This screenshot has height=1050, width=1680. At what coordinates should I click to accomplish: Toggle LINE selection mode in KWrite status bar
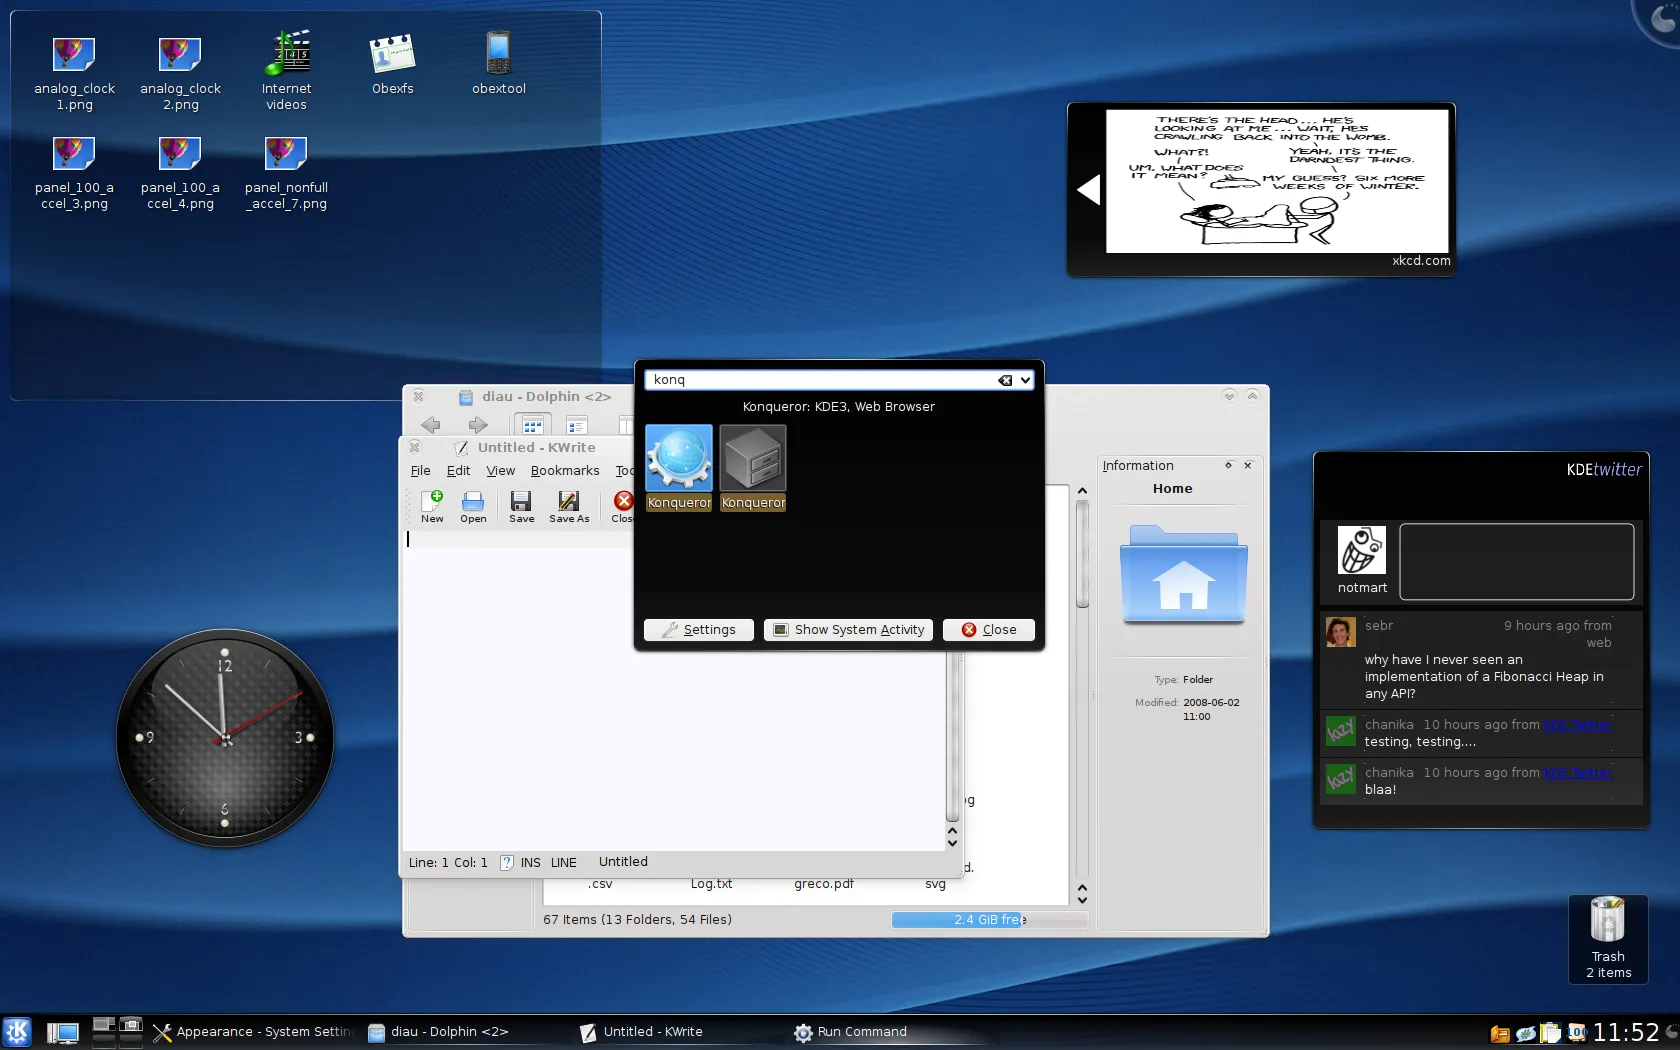(x=563, y=862)
